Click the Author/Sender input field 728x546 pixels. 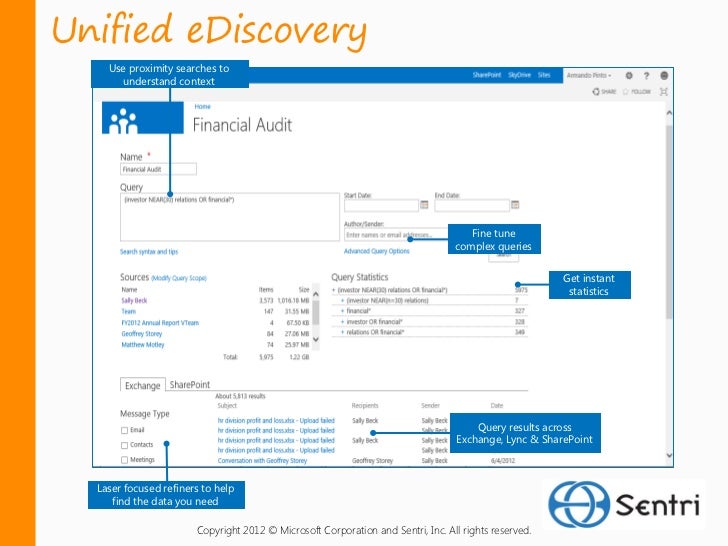point(396,235)
